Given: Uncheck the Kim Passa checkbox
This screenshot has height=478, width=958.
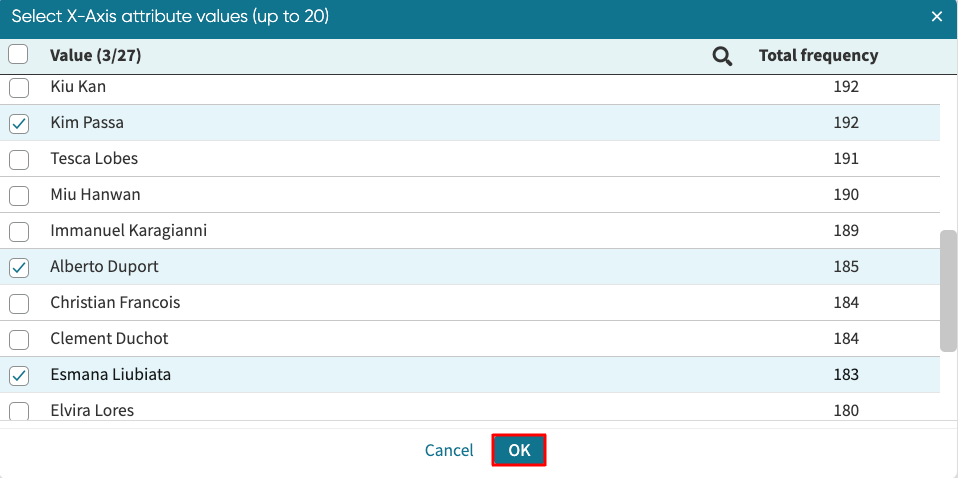Looking at the screenshot, I should pos(18,124).
